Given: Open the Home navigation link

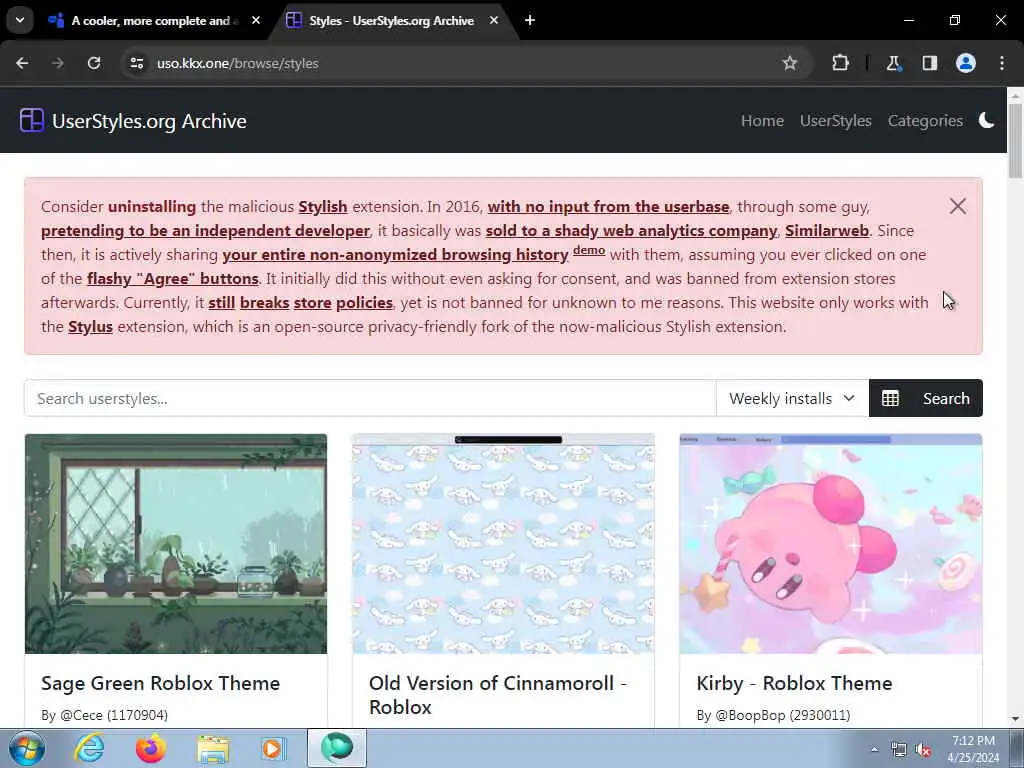Looking at the screenshot, I should click(x=762, y=121).
